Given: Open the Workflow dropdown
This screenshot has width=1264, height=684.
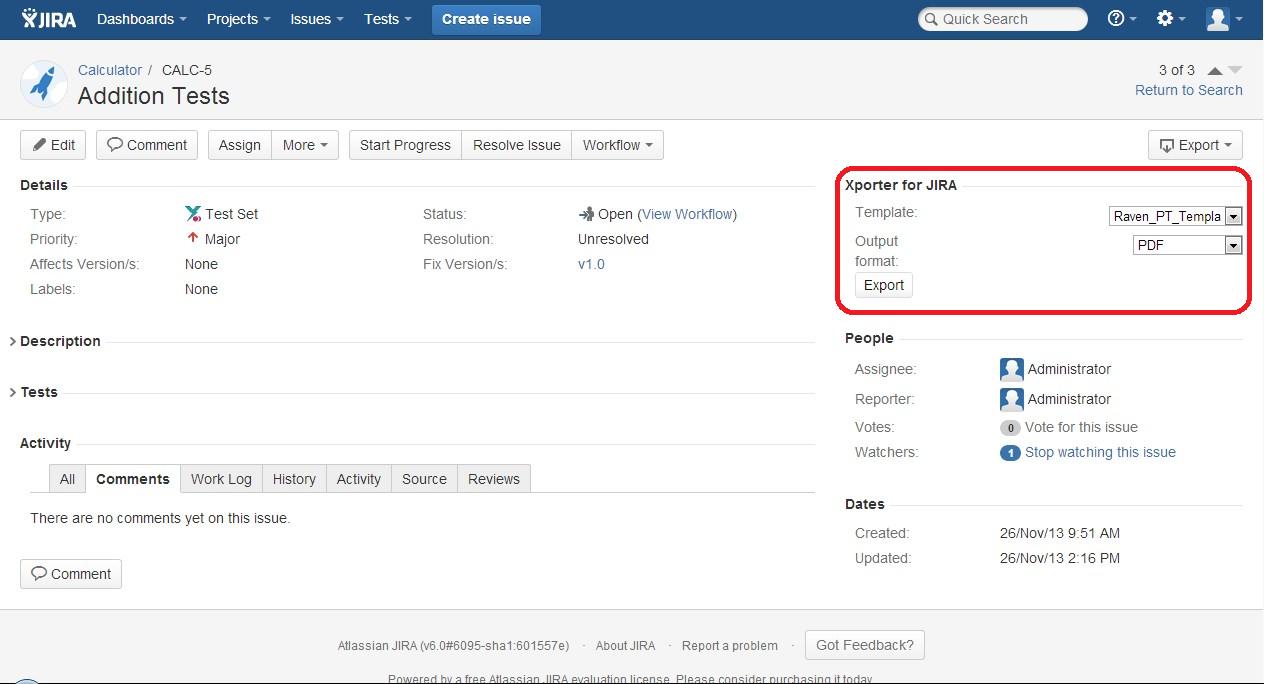Looking at the screenshot, I should pos(617,145).
